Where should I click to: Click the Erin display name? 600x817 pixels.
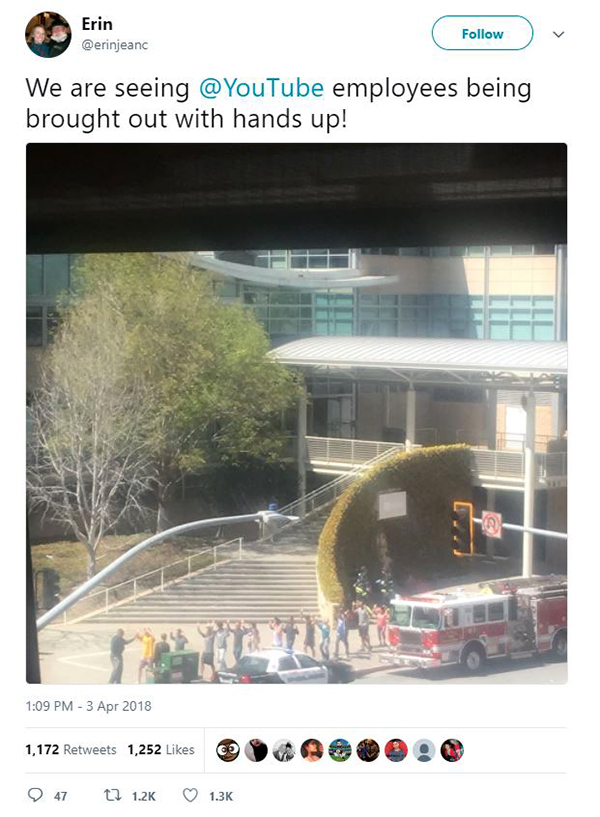pyautogui.click(x=97, y=24)
